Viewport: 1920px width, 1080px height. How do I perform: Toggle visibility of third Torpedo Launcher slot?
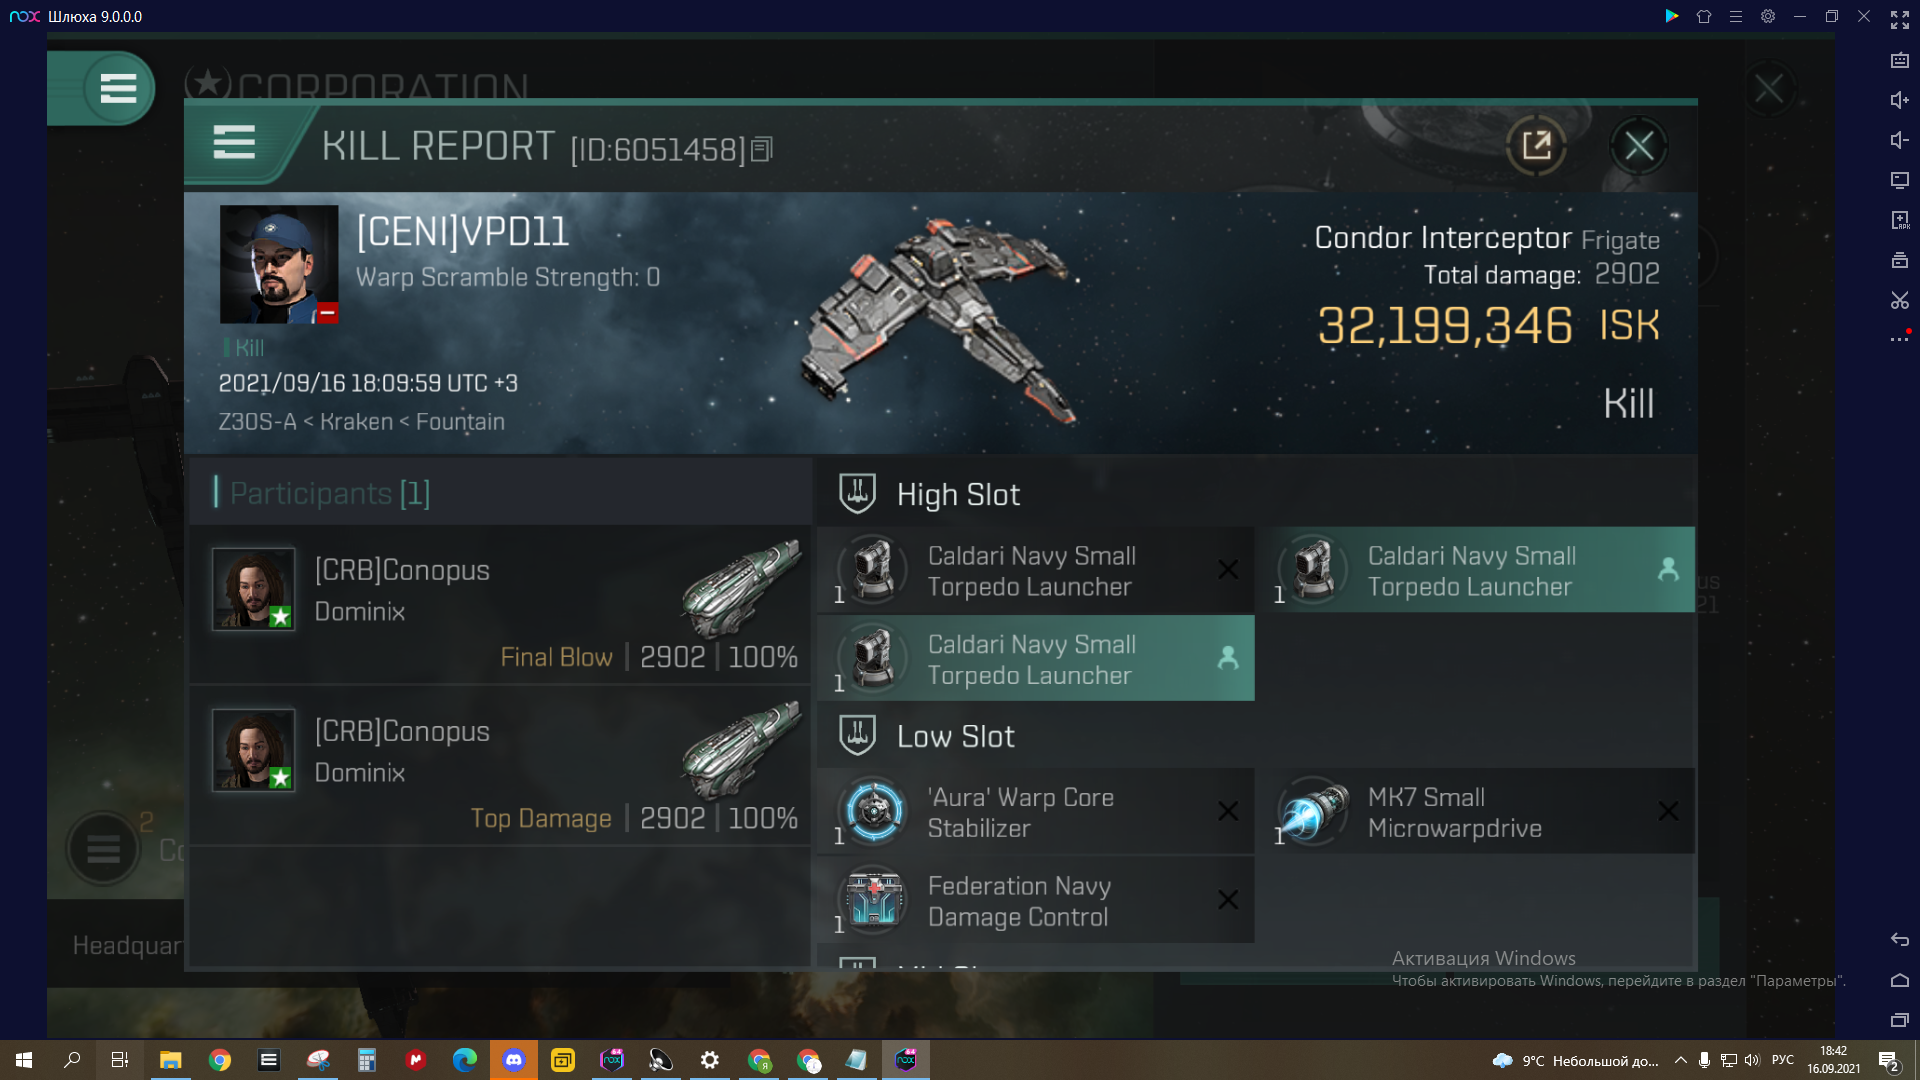(x=1226, y=659)
